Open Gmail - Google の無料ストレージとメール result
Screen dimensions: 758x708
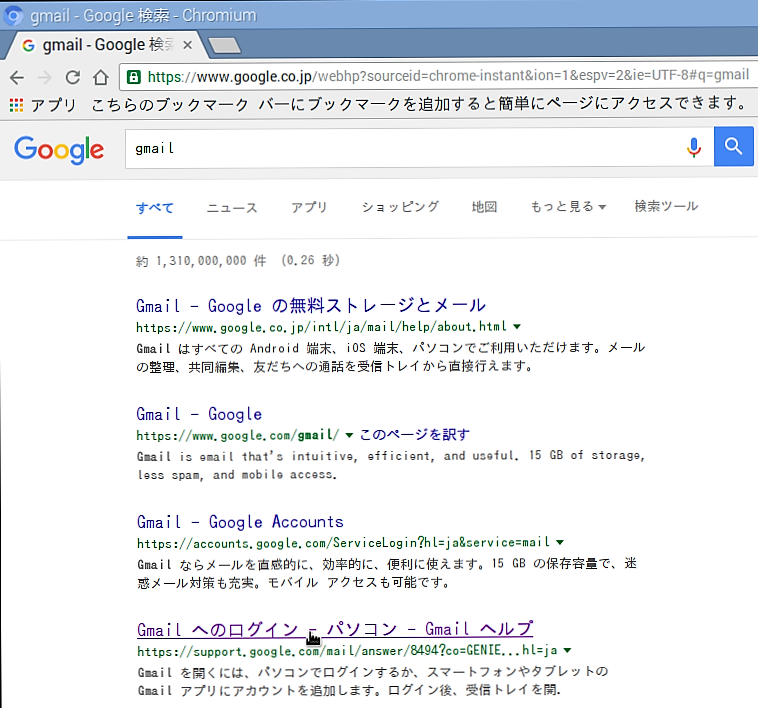pos(311,305)
